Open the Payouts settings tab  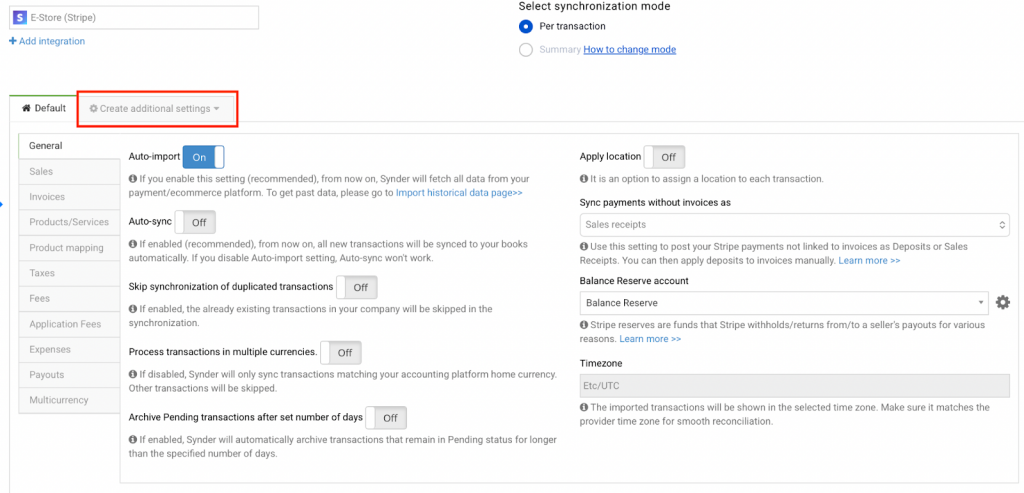[x=47, y=375]
